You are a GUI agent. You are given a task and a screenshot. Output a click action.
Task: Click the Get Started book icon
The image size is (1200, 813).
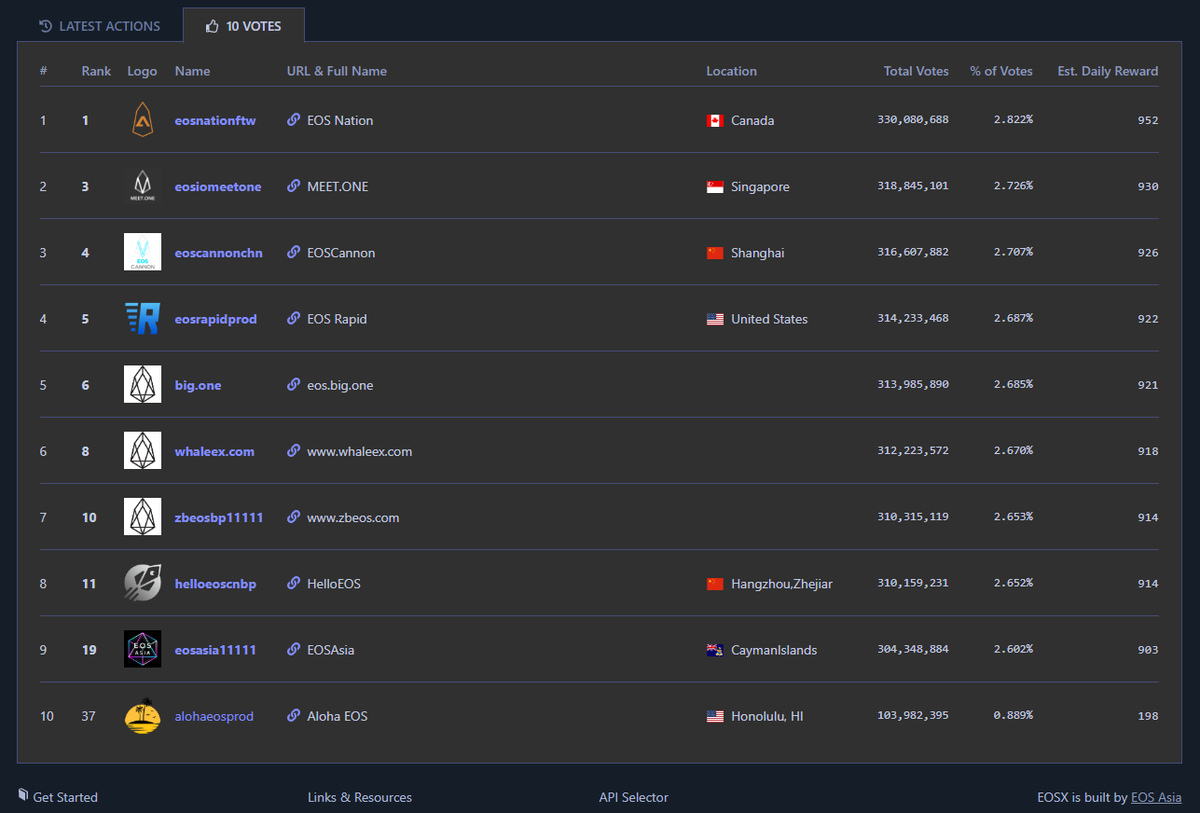click(x=23, y=795)
